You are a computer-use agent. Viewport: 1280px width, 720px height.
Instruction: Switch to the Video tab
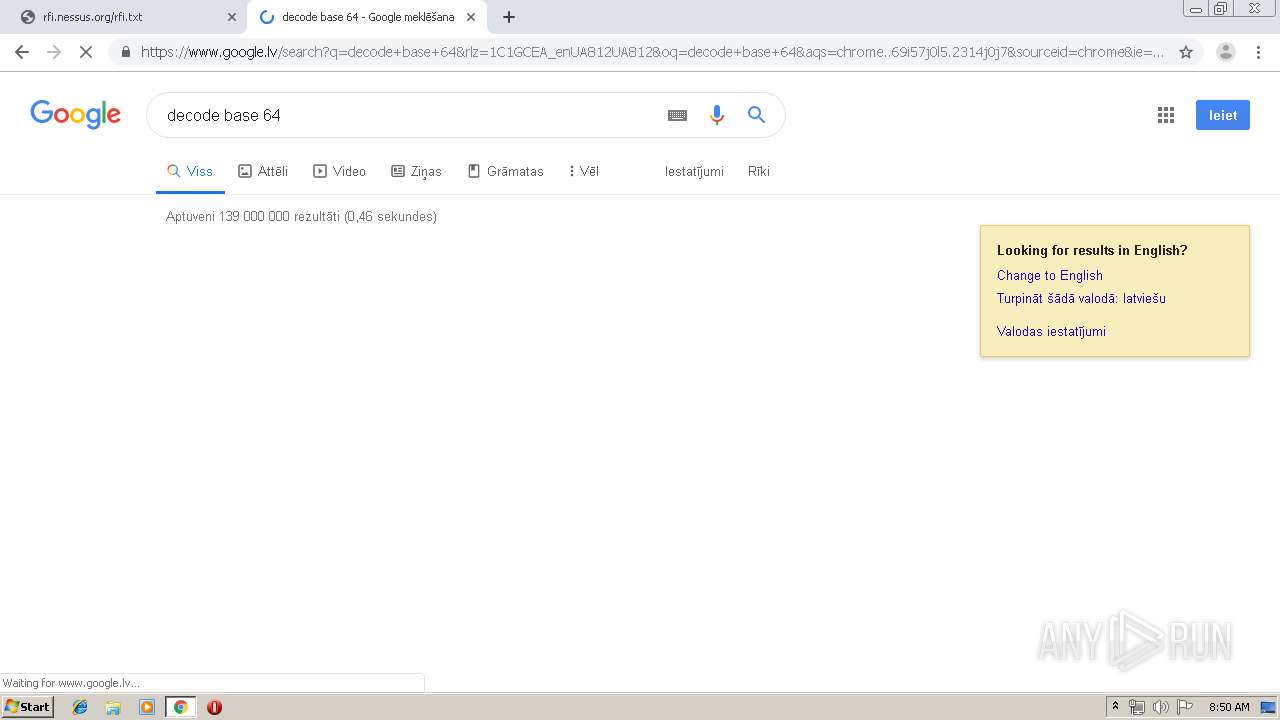pos(340,171)
